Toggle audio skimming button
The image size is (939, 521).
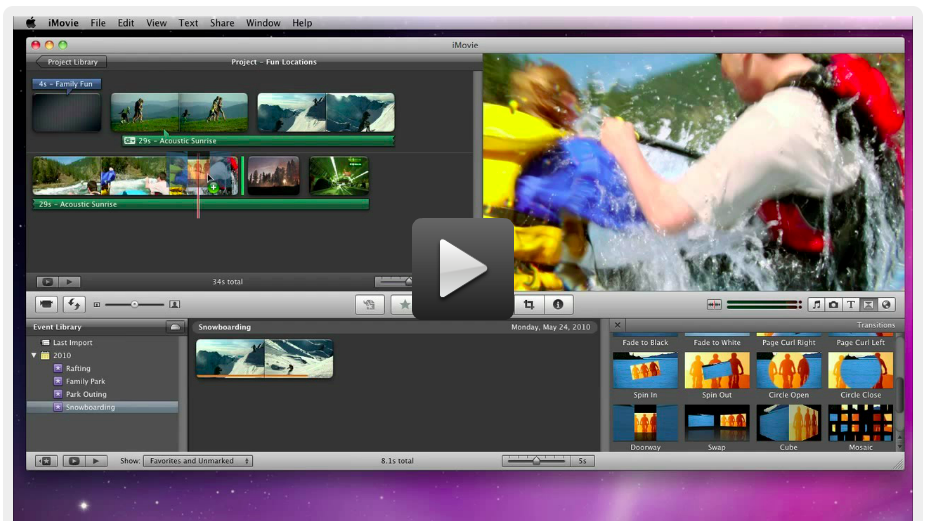pos(714,304)
